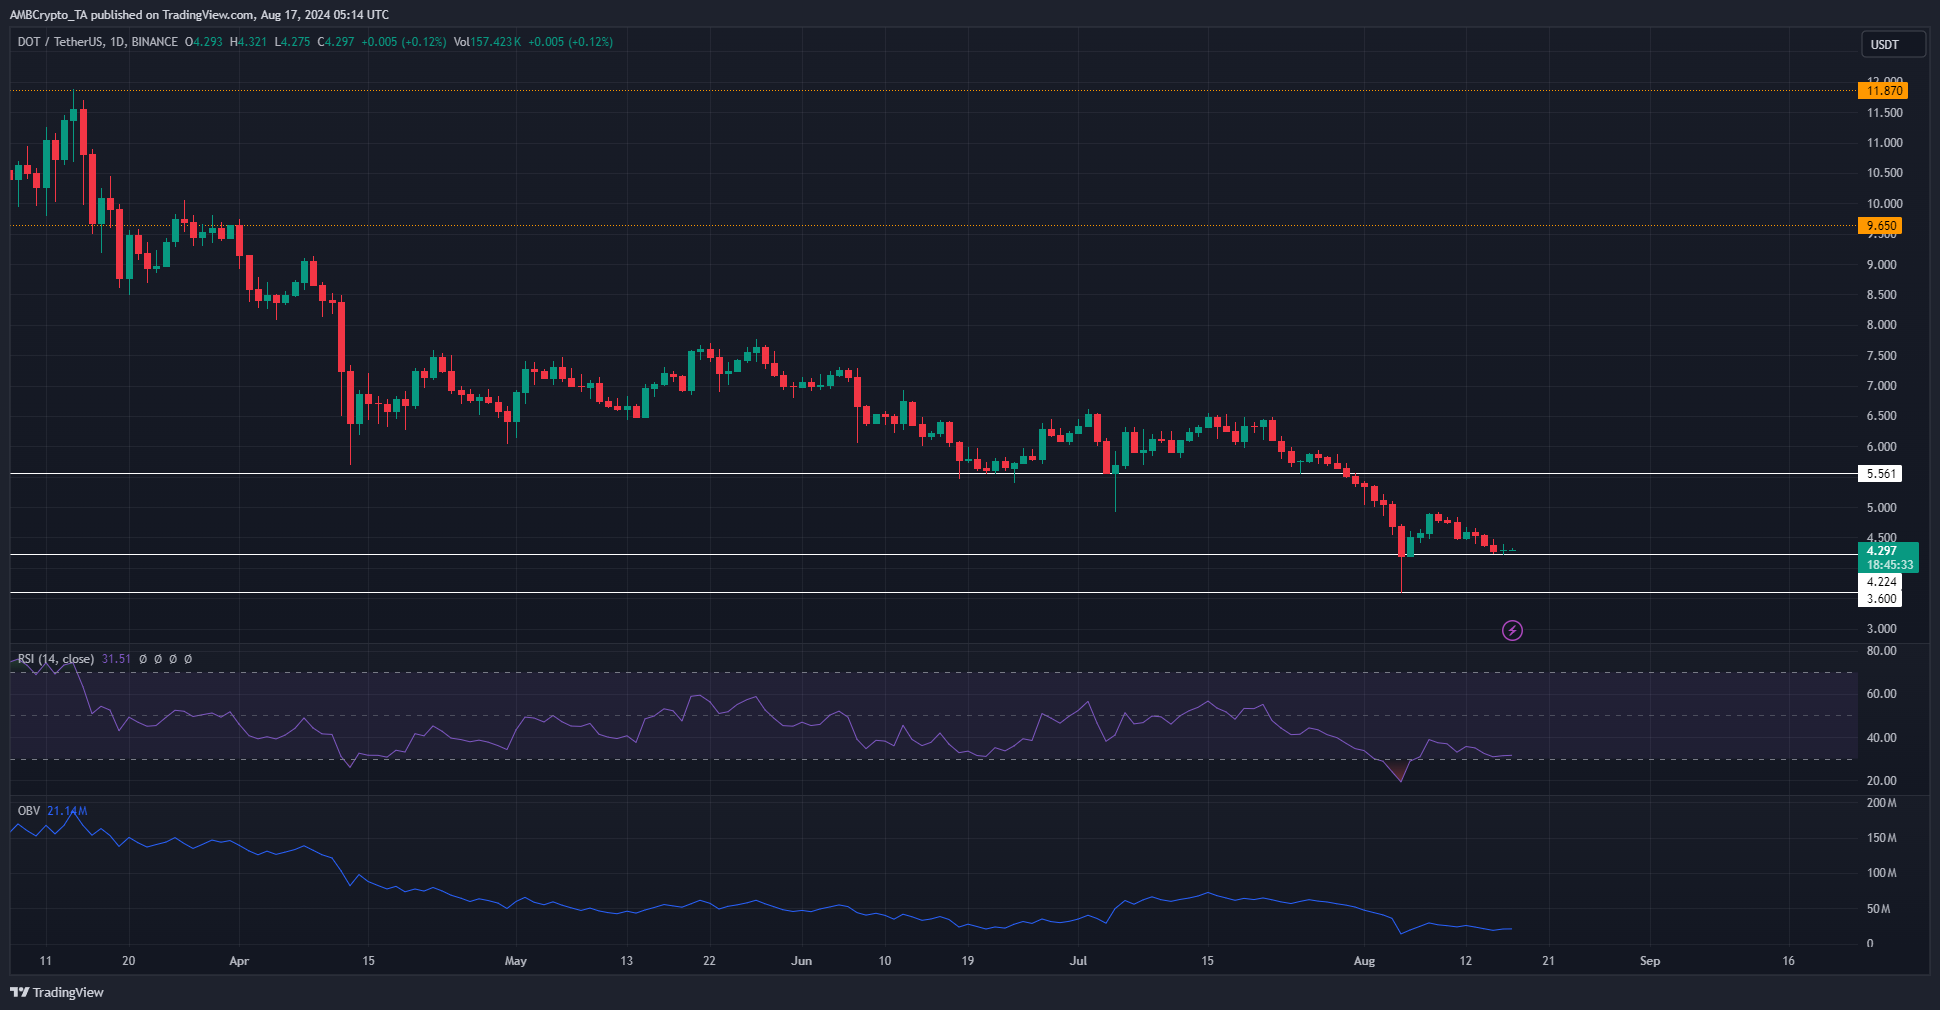This screenshot has height=1010, width=1940.
Task: Click the purple lightning bolt event icon
Action: coord(1512,630)
